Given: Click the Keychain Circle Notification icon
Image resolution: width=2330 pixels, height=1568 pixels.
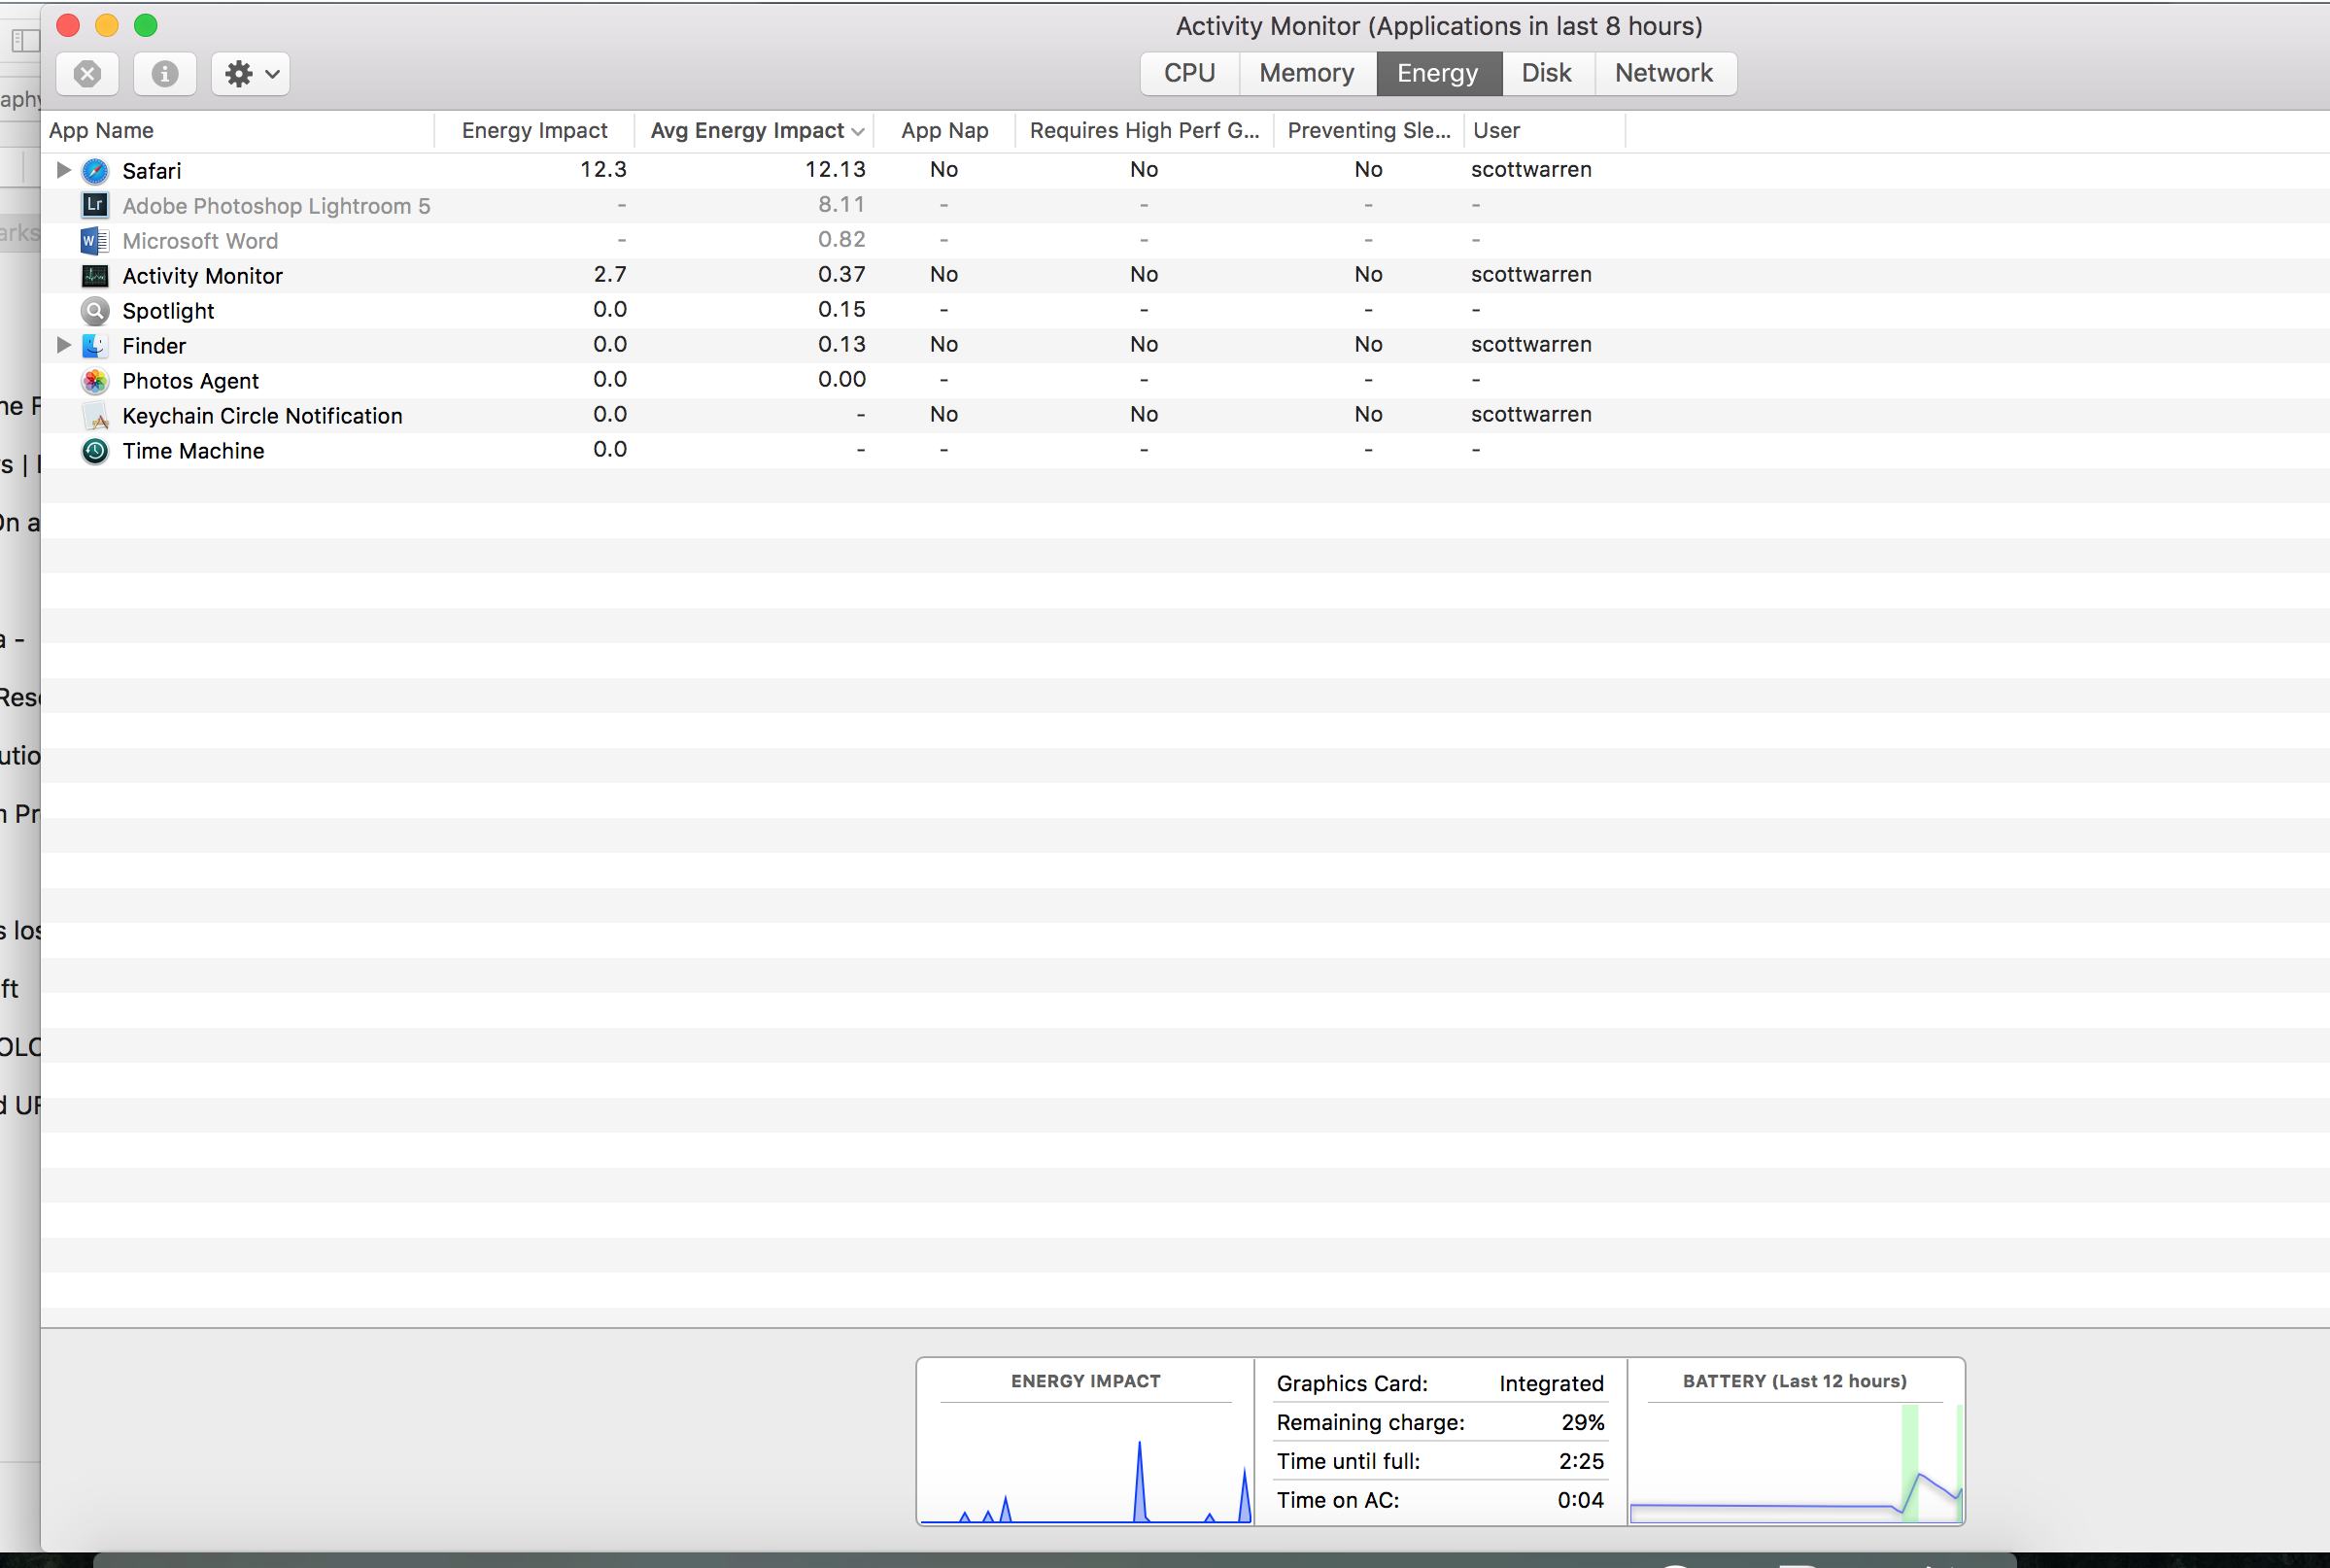Looking at the screenshot, I should coord(95,416).
